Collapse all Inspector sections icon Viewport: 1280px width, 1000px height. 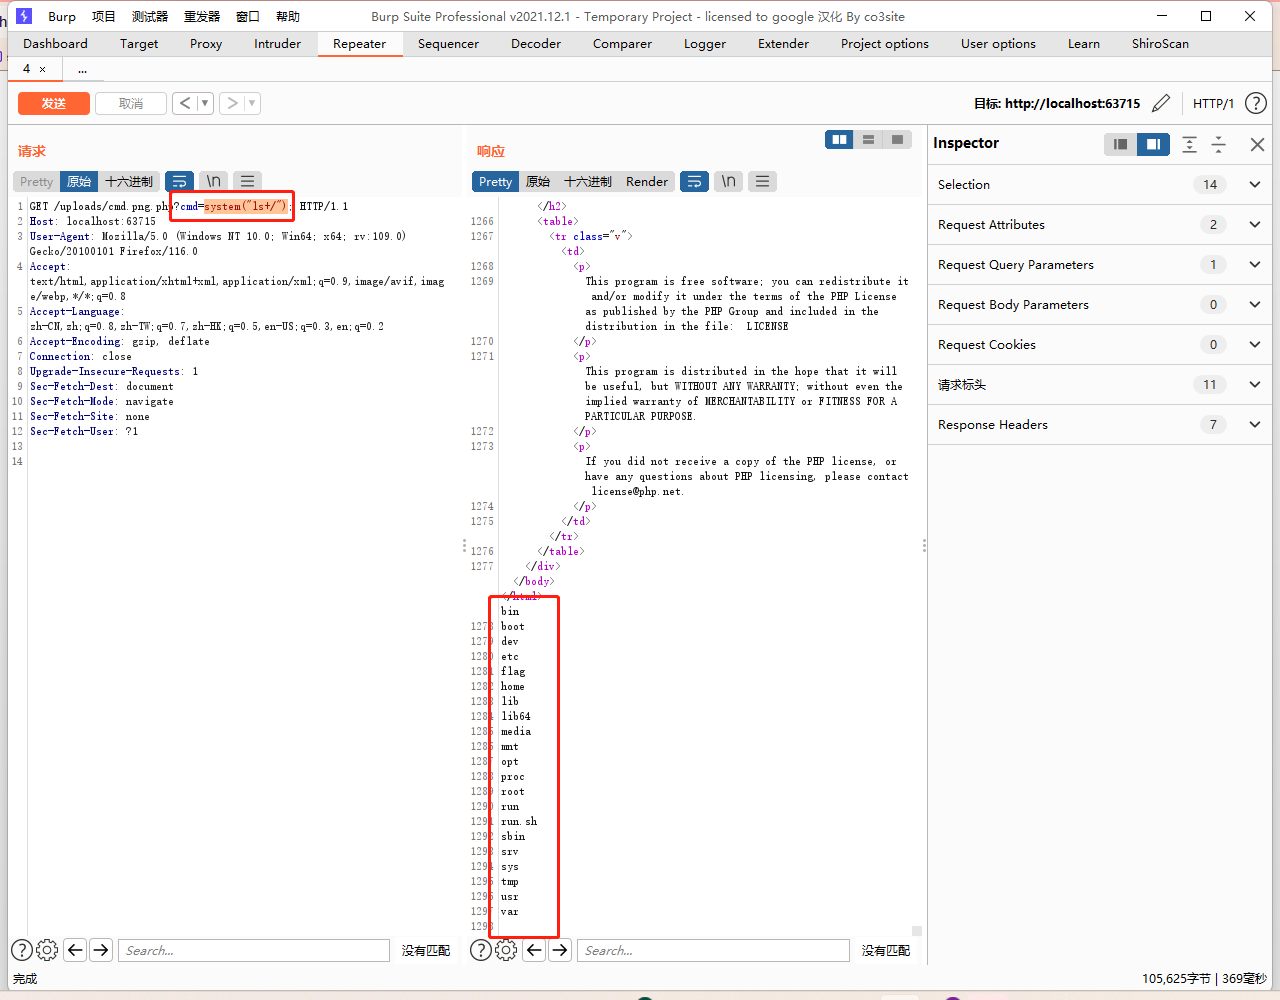pos(1219,144)
